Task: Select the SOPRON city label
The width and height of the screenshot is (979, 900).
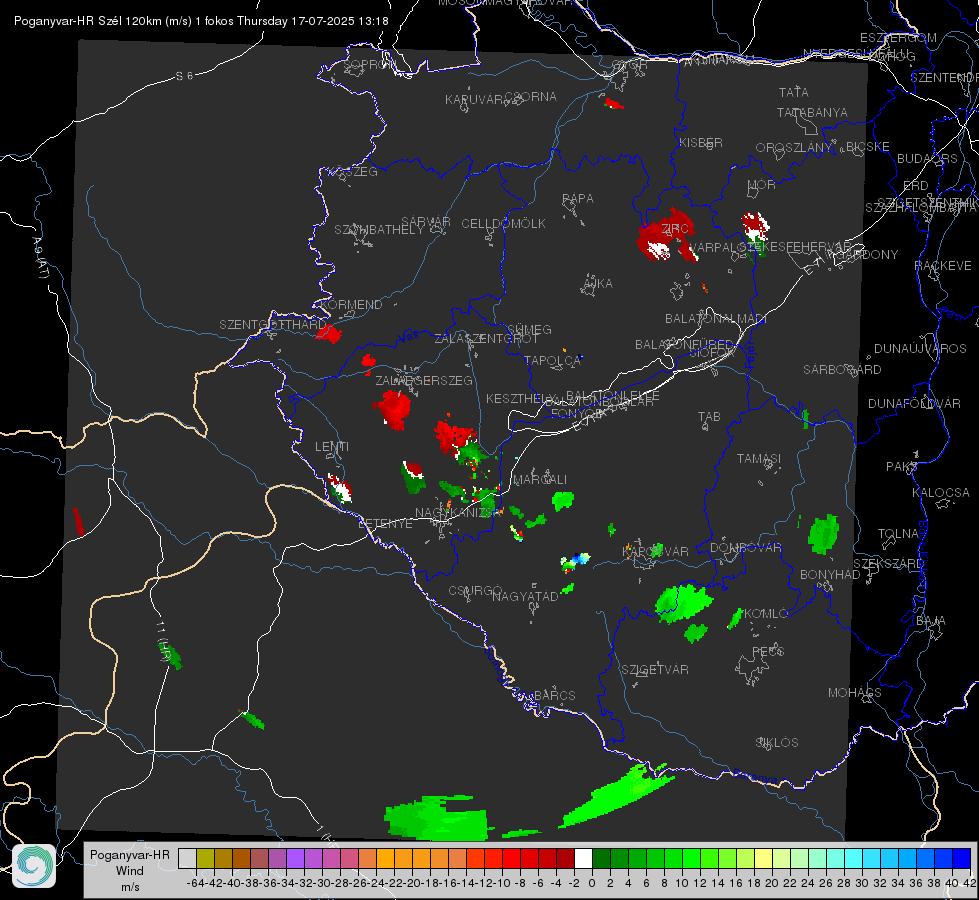Action: point(370,64)
